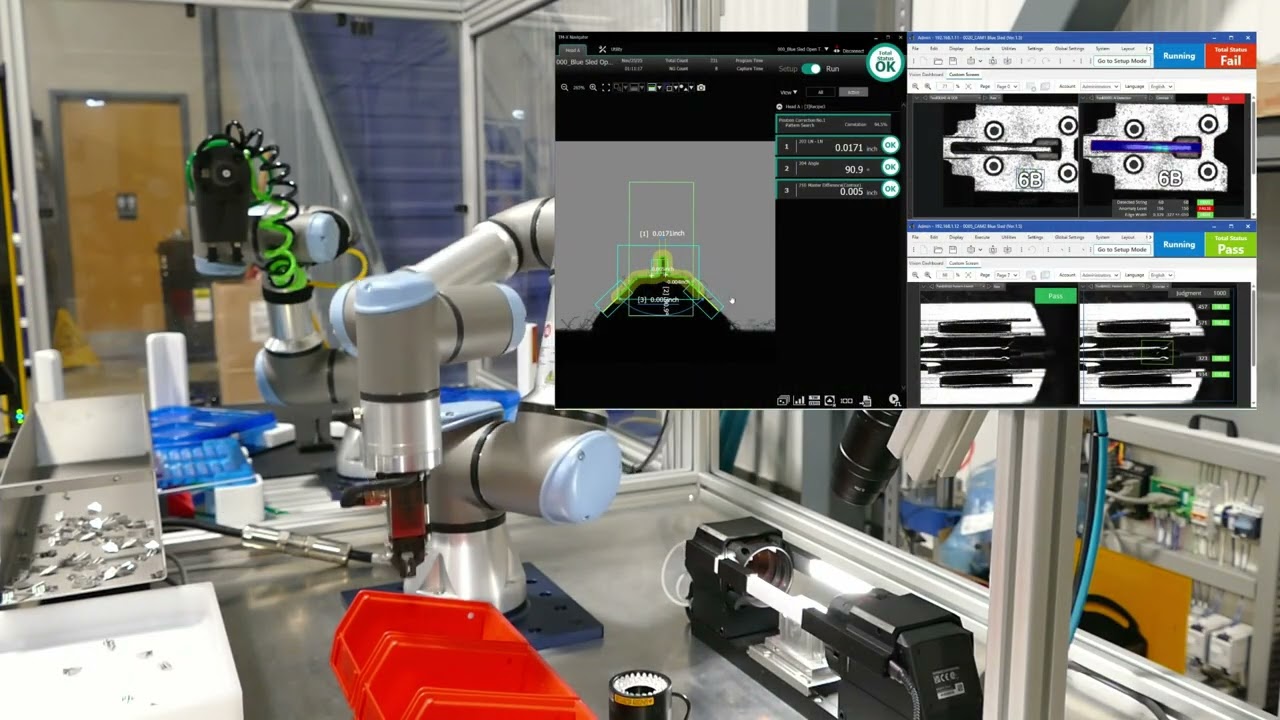Click zoom in magnifier in CAM1 window

click(928, 86)
